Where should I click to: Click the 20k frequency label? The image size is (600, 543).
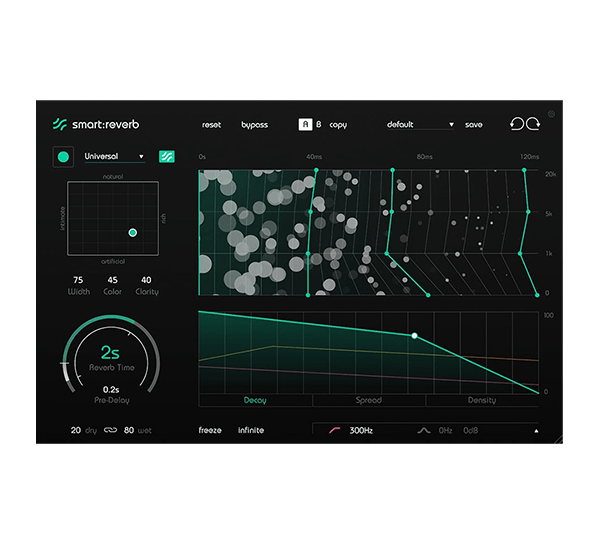(x=550, y=174)
